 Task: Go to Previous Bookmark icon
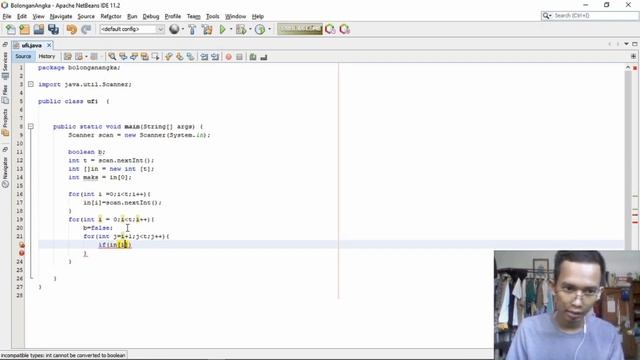pyautogui.click(x=169, y=57)
